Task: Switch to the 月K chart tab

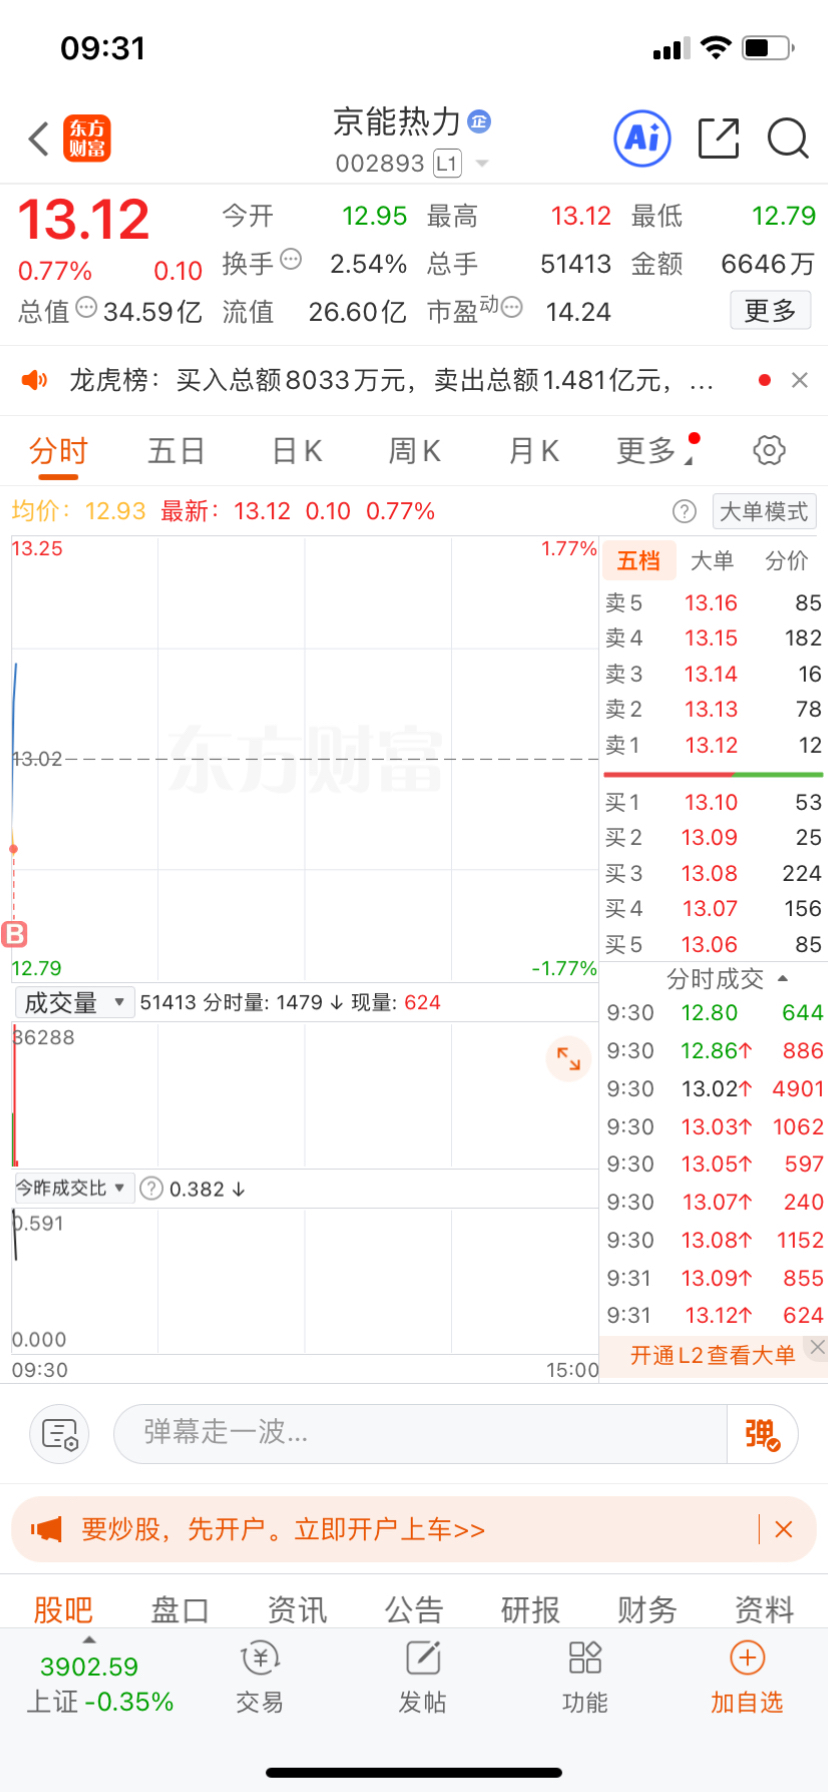Action: click(x=534, y=451)
